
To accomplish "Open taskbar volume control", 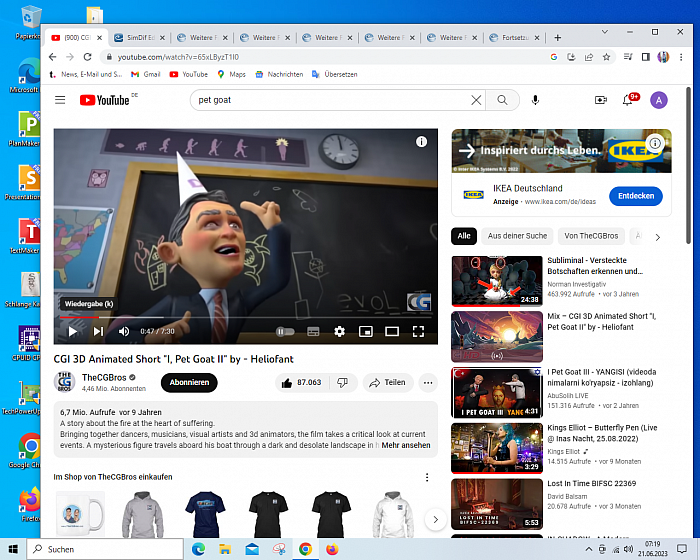I will click(629, 549).
